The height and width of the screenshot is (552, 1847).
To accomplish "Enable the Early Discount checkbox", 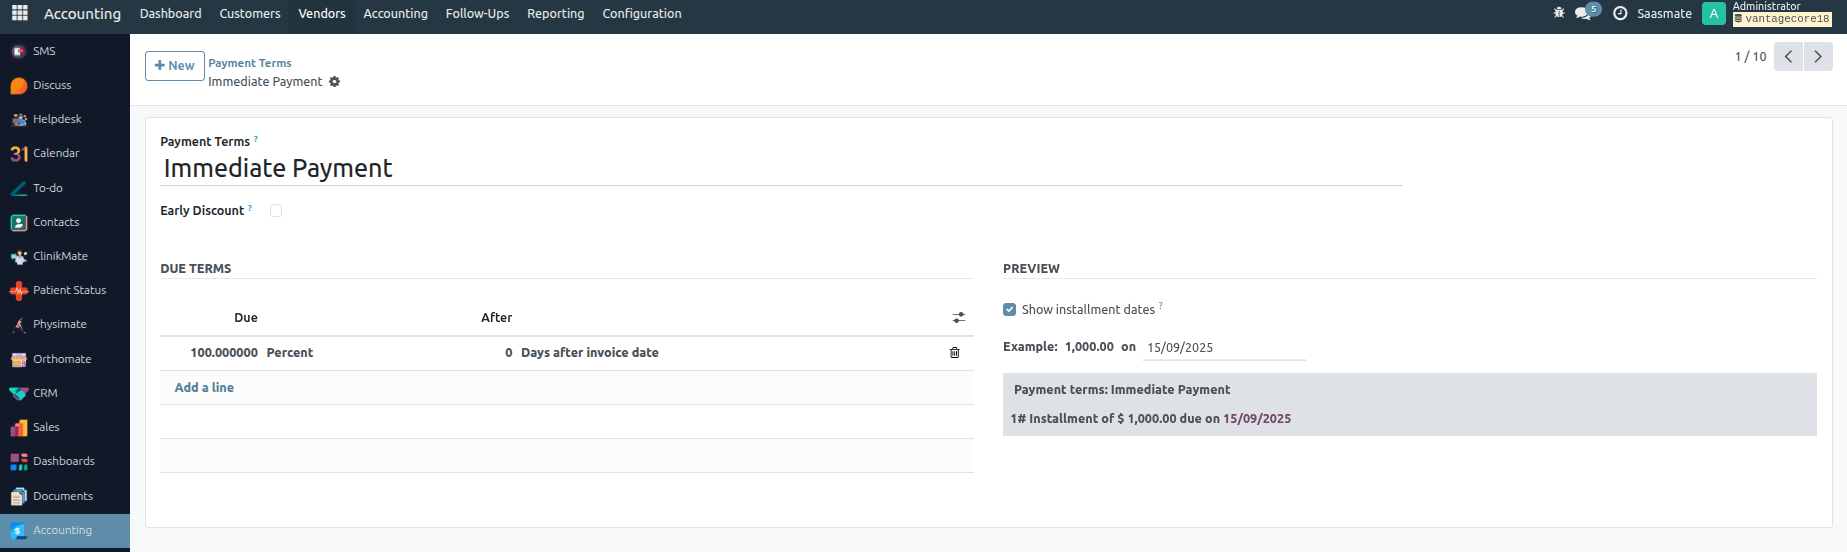I will point(276,211).
